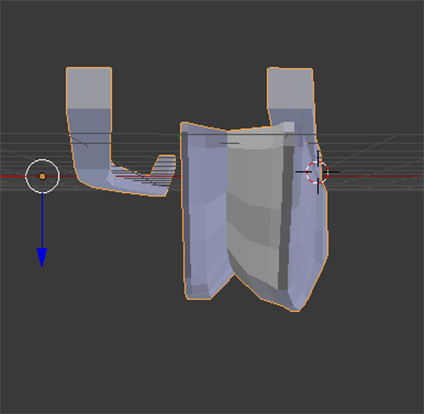The height and width of the screenshot is (414, 424).
Task: Click the white manipulator circle
Action: (43, 176)
